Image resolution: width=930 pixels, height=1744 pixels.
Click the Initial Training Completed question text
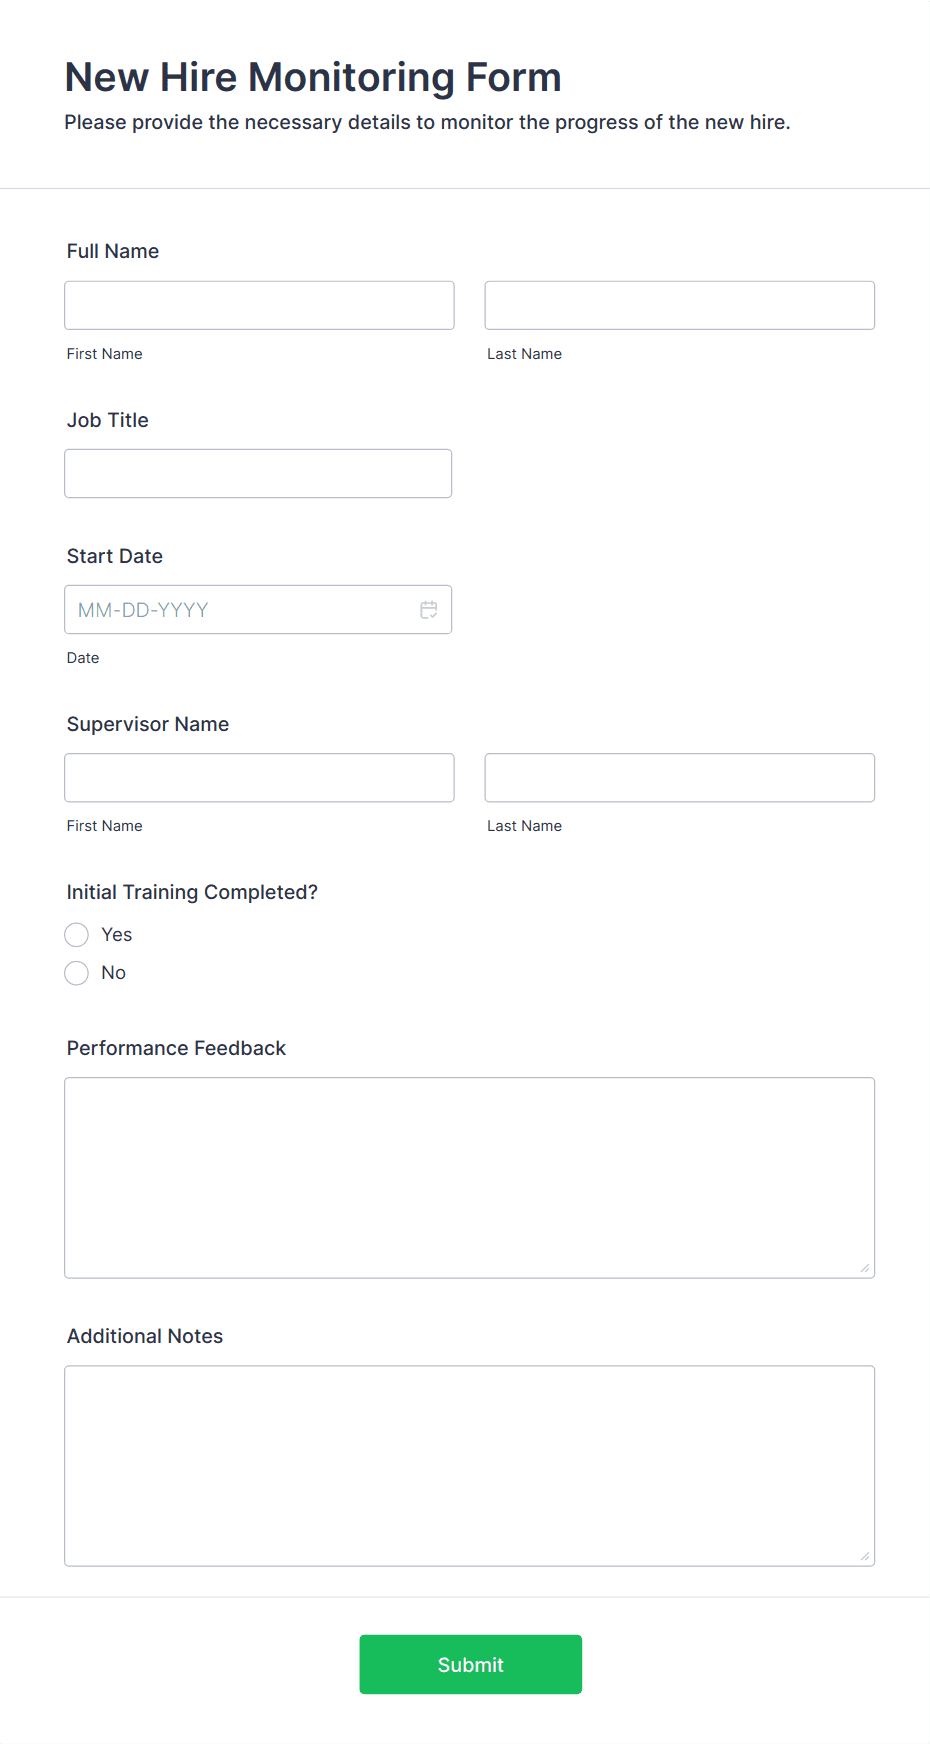(x=191, y=891)
